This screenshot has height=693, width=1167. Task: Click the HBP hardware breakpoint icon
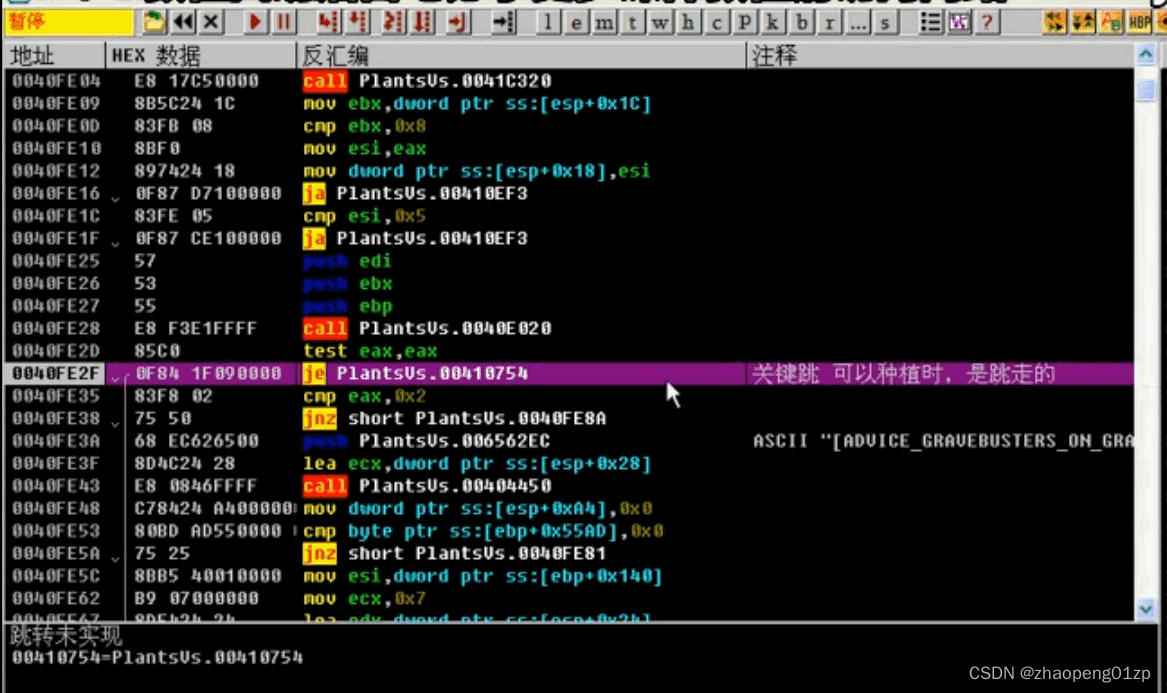pyautogui.click(x=1139, y=22)
